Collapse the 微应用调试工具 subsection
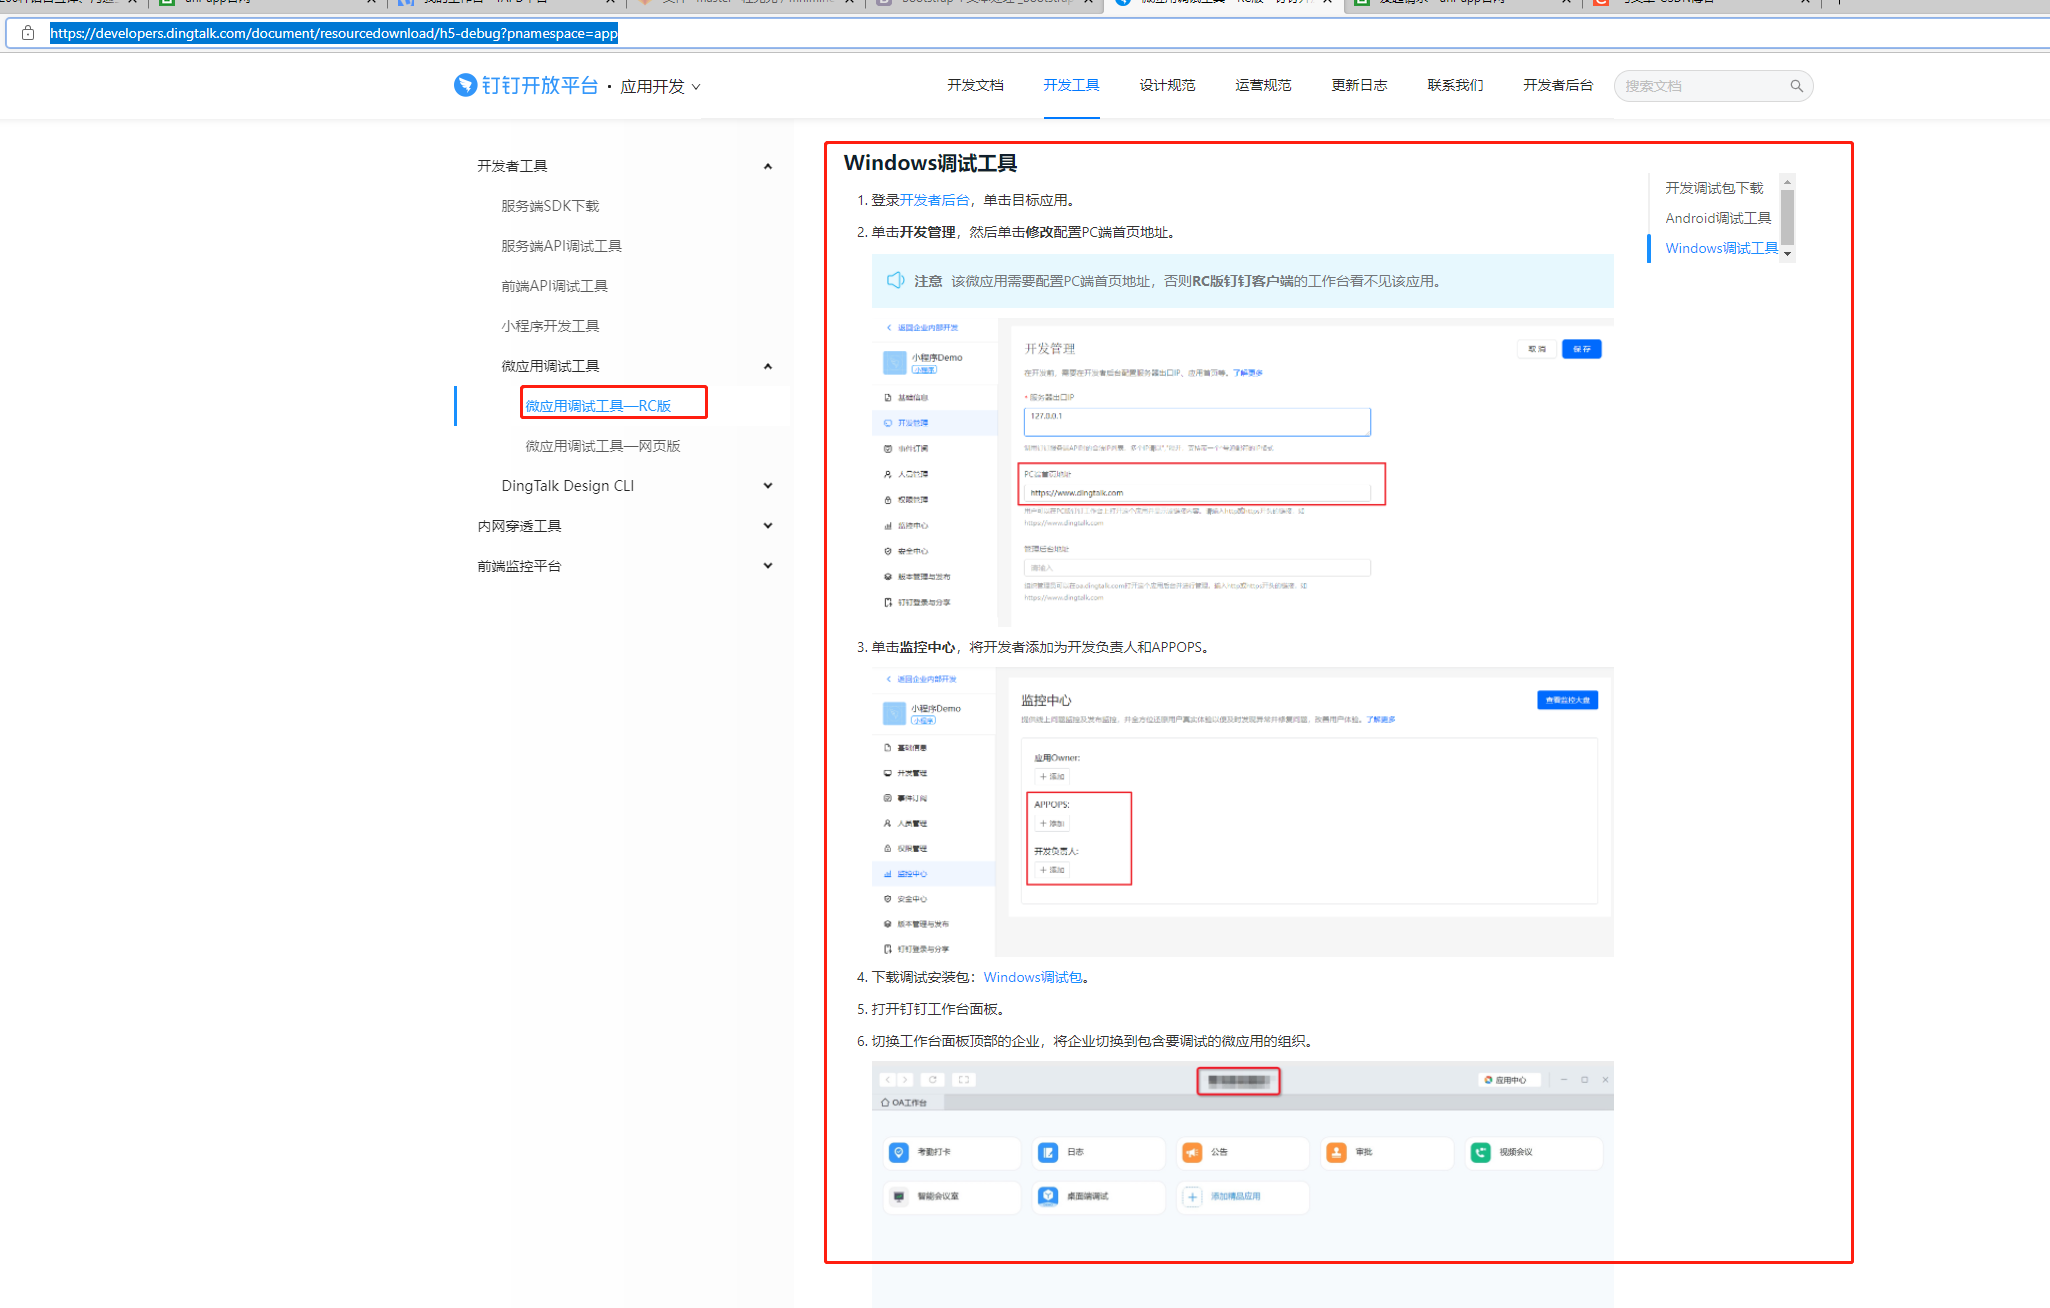 [767, 366]
